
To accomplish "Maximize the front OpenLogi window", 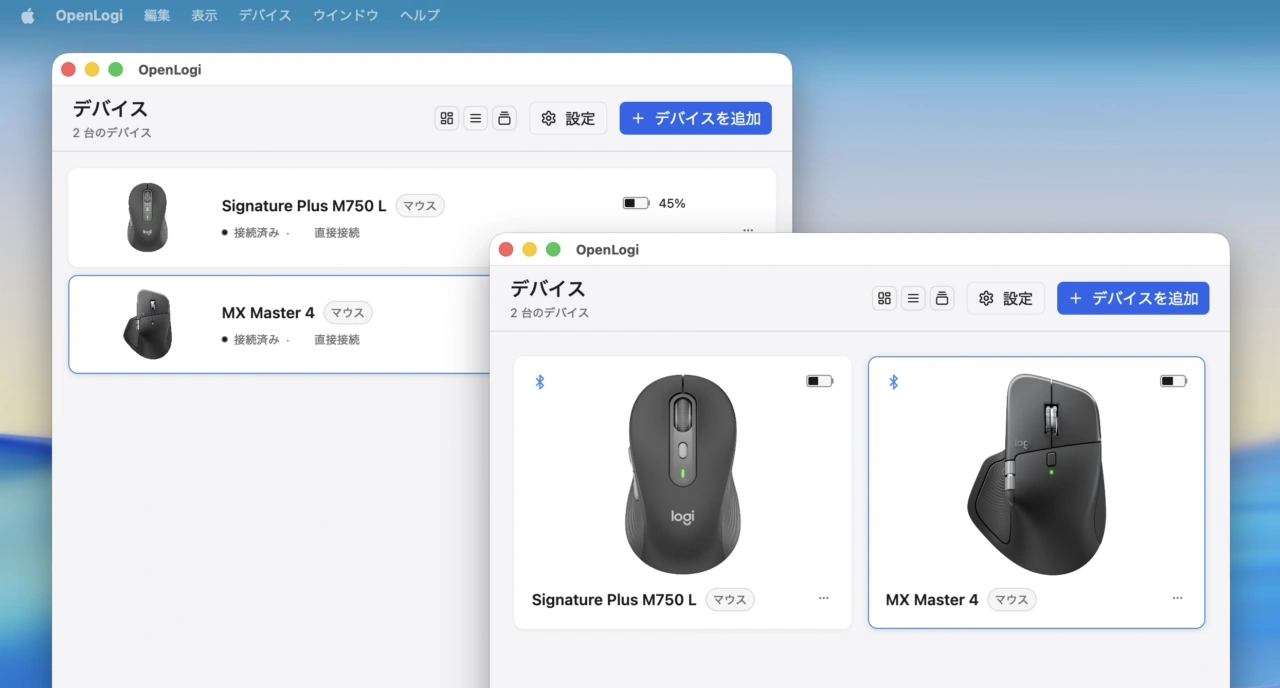I will [553, 249].
